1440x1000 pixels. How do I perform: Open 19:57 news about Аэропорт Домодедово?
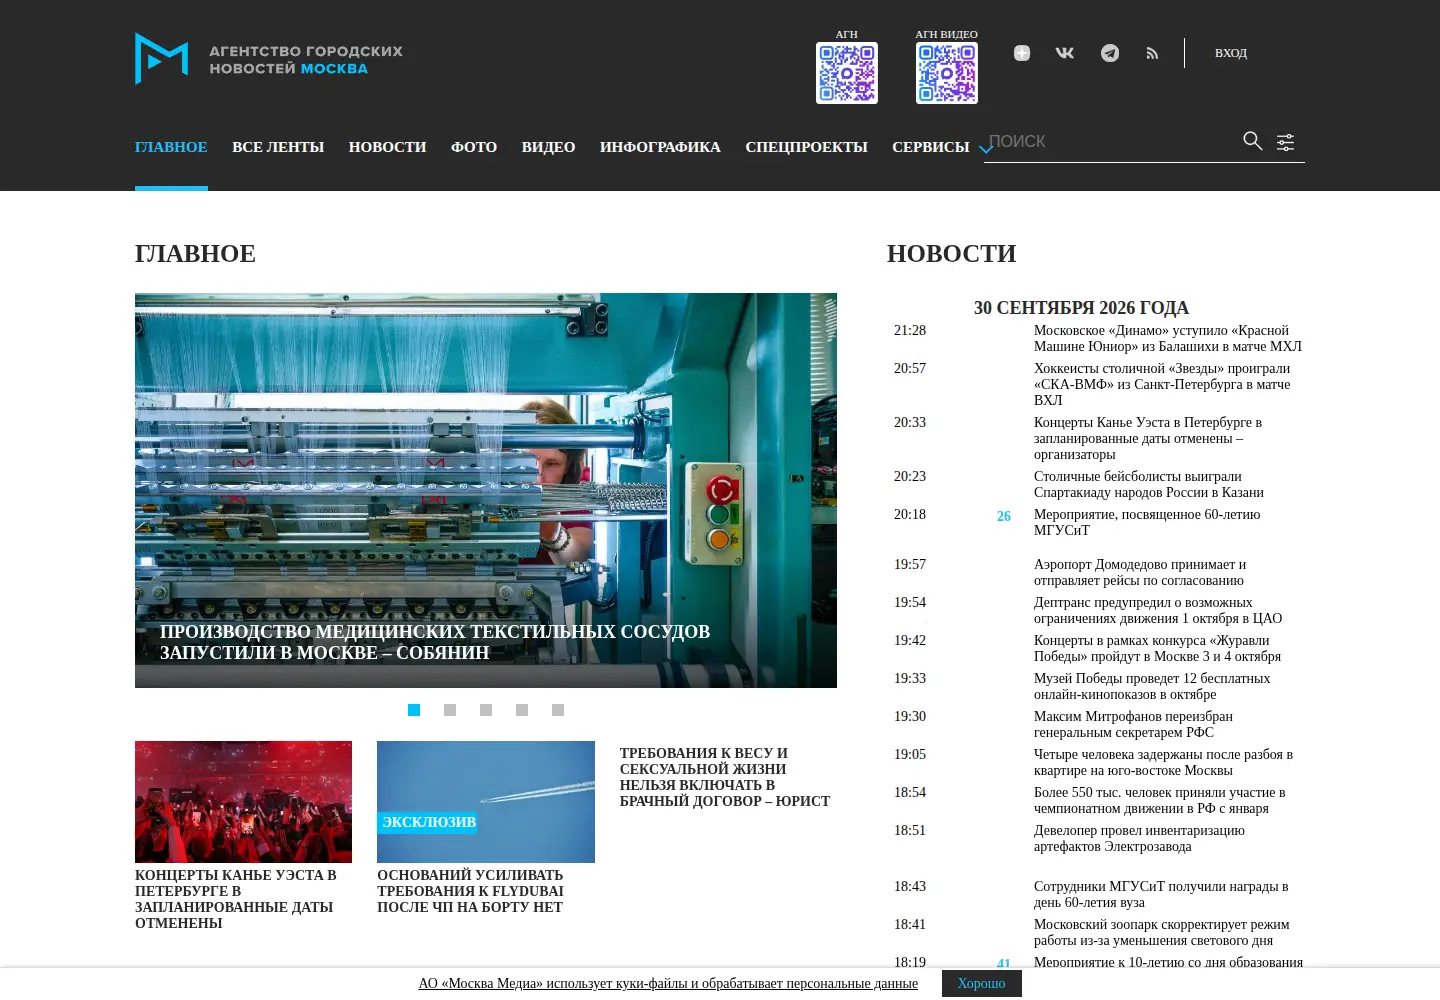(1140, 572)
